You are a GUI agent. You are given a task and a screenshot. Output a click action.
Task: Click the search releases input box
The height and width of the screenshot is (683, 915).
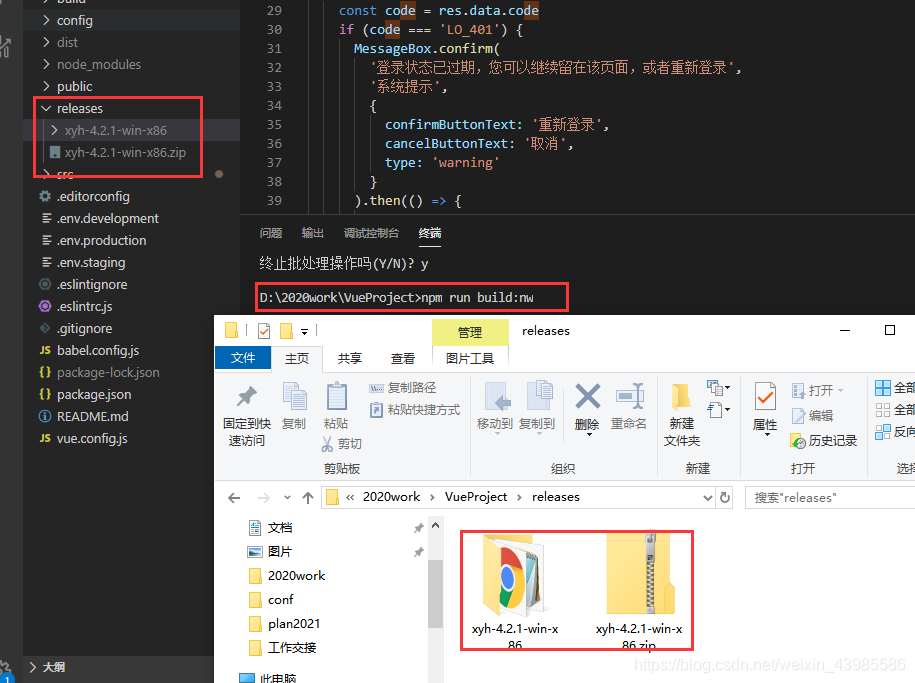coord(830,498)
